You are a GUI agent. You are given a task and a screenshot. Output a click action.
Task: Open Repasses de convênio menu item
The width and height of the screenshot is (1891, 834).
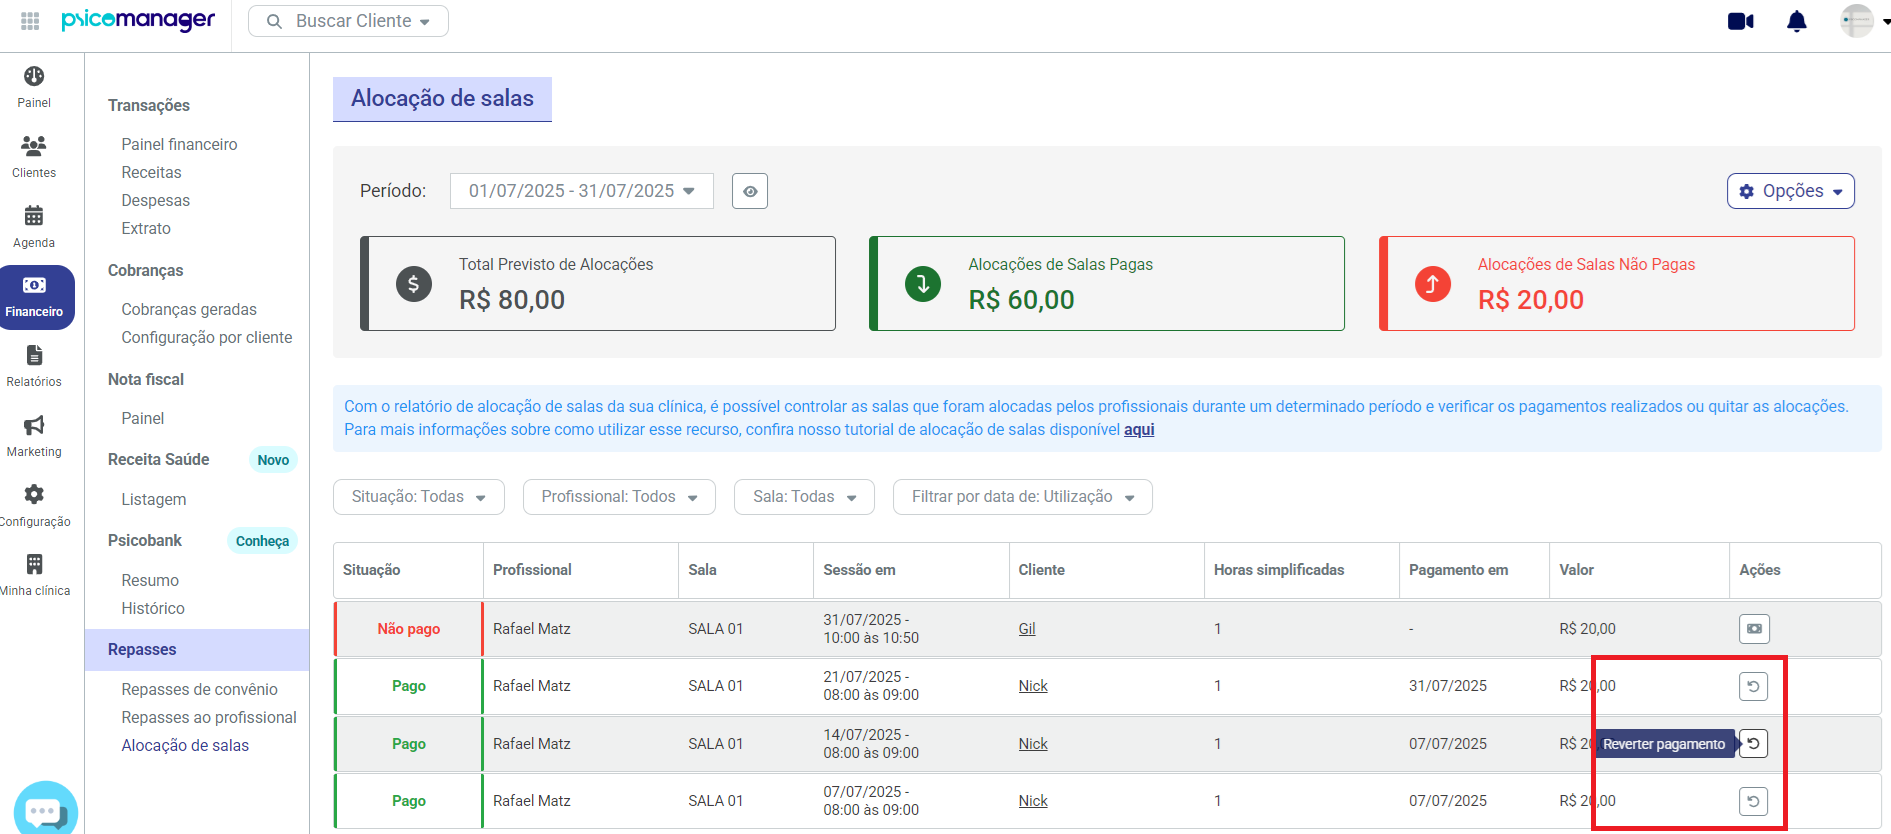(200, 690)
